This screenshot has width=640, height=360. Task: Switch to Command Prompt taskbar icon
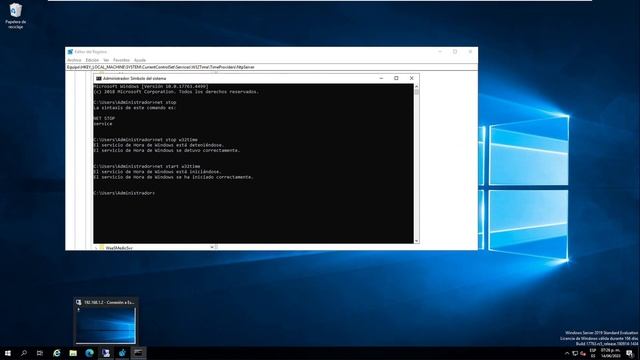coord(138,353)
